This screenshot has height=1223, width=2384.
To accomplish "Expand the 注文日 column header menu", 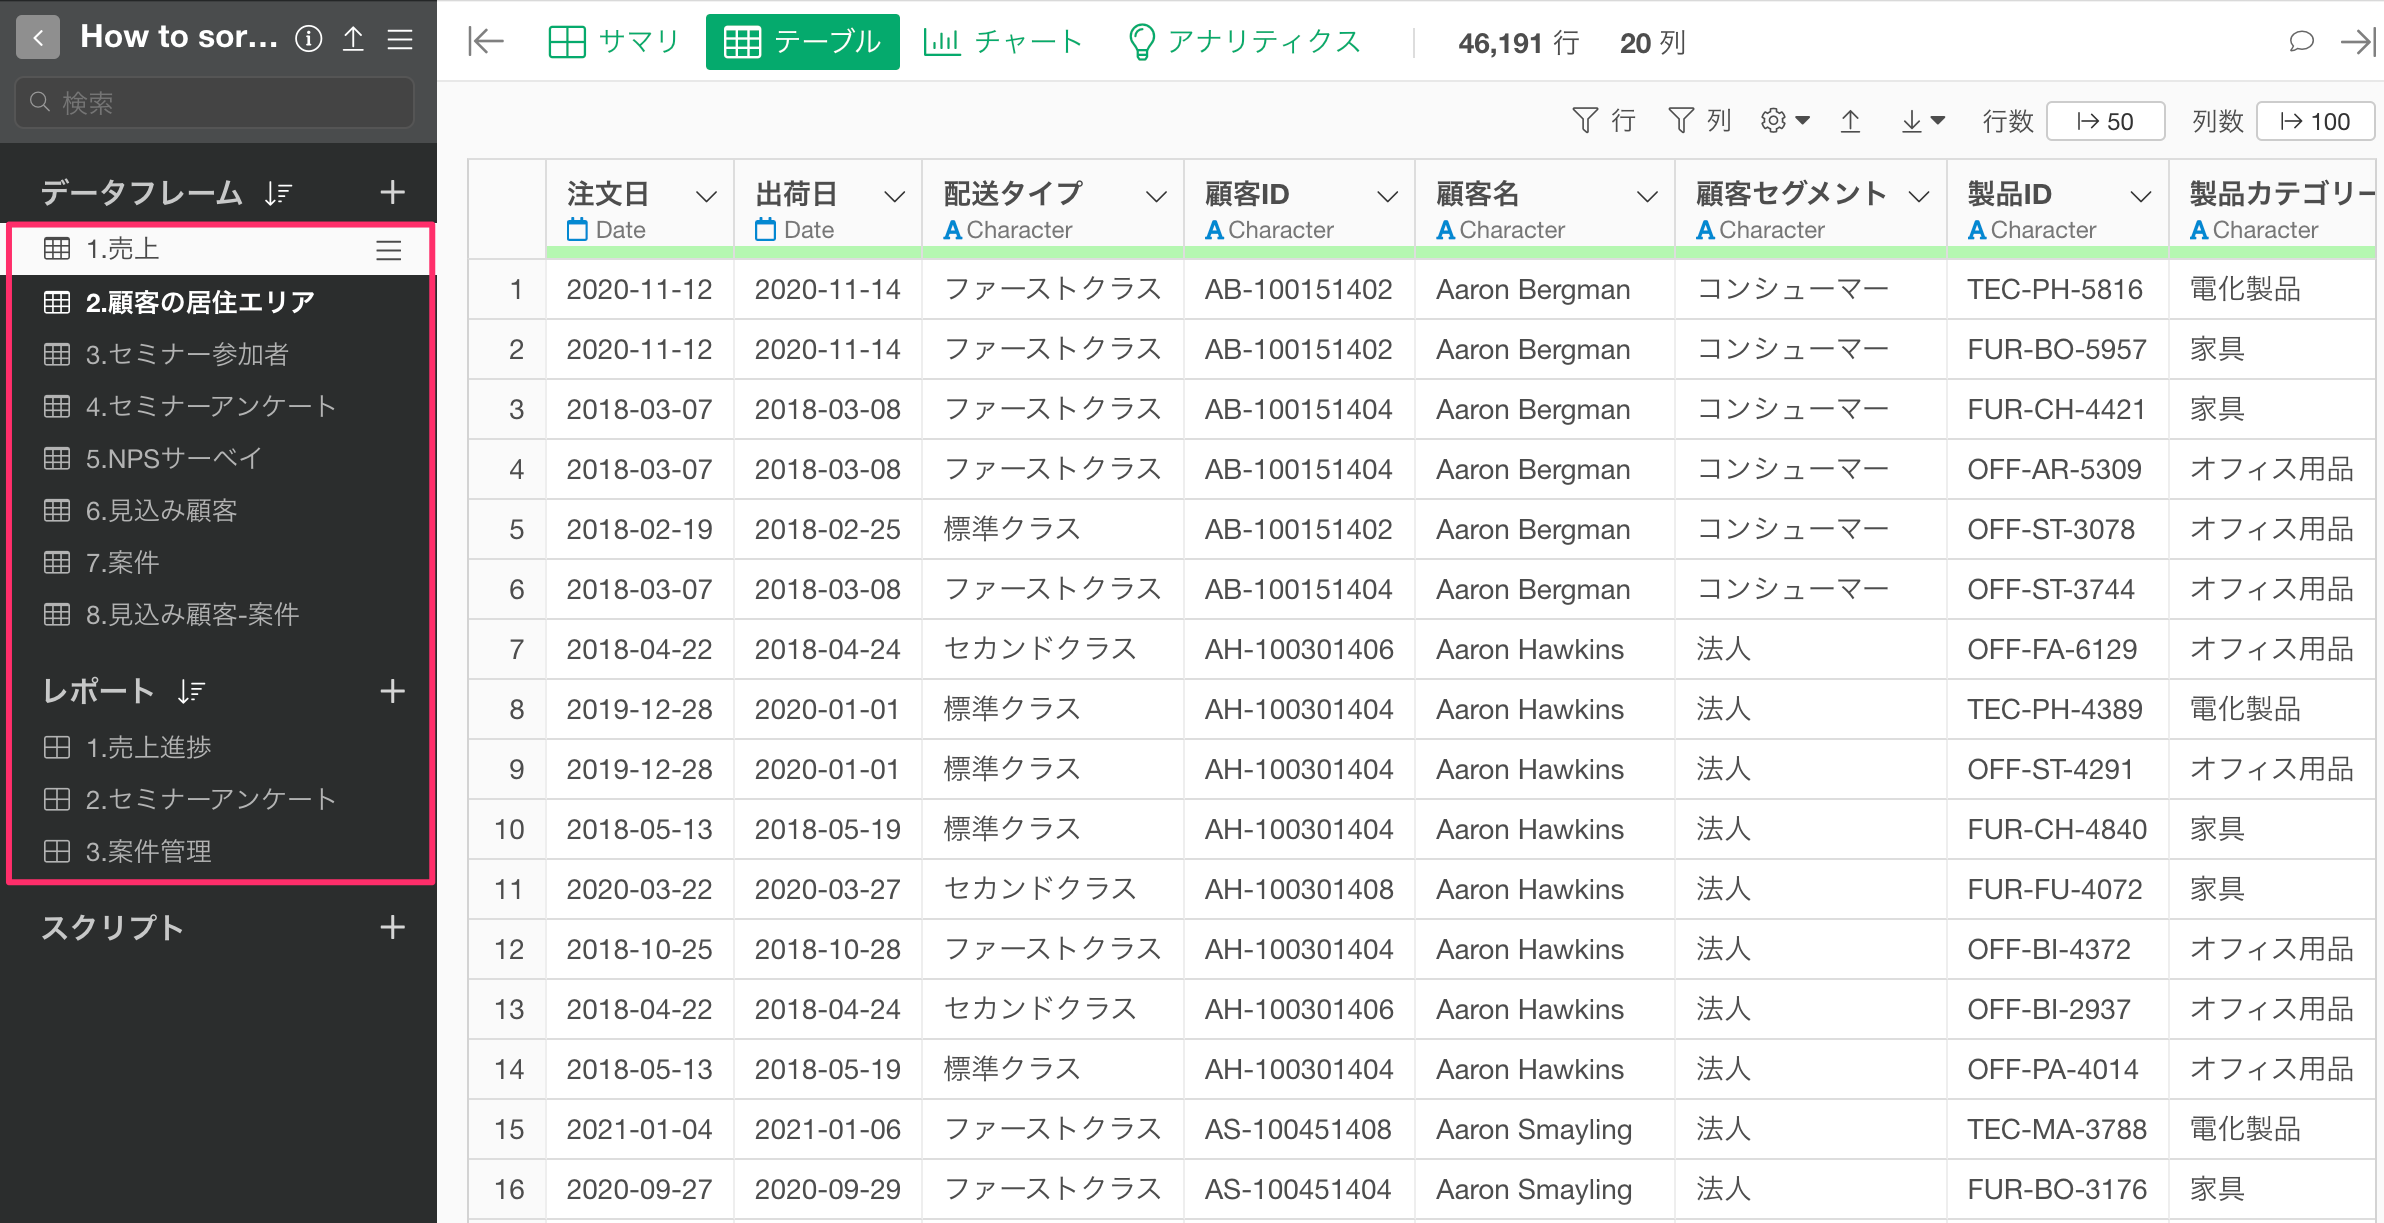I will coord(706,196).
